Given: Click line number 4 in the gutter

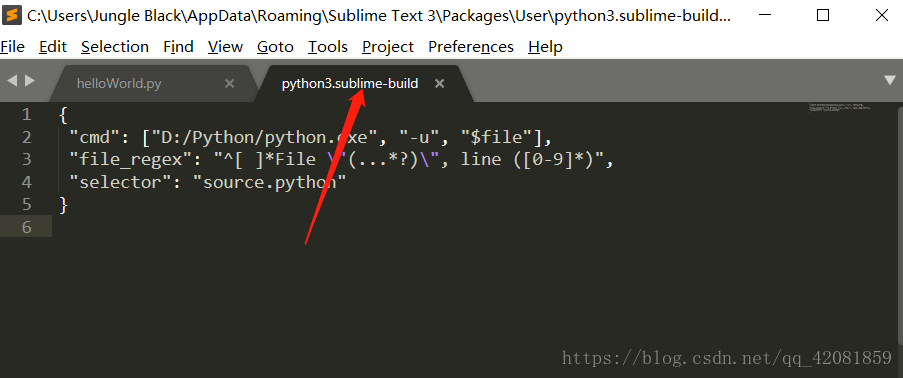Looking at the screenshot, I should click(x=26, y=182).
